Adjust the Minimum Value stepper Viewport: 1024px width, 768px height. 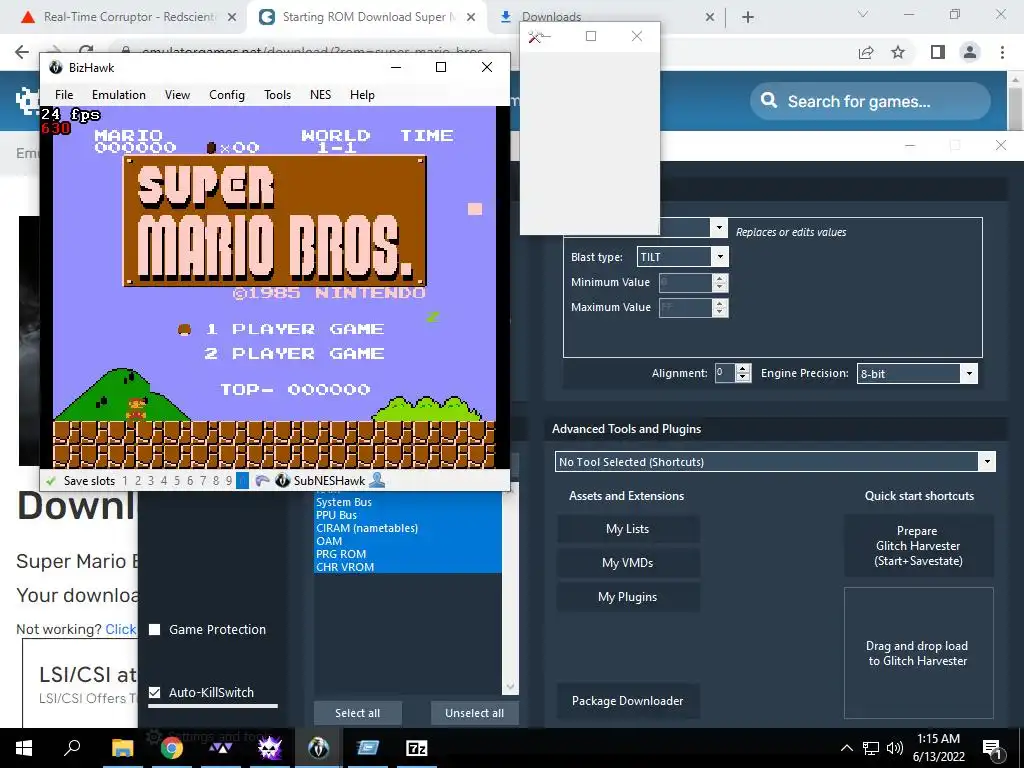click(x=720, y=283)
